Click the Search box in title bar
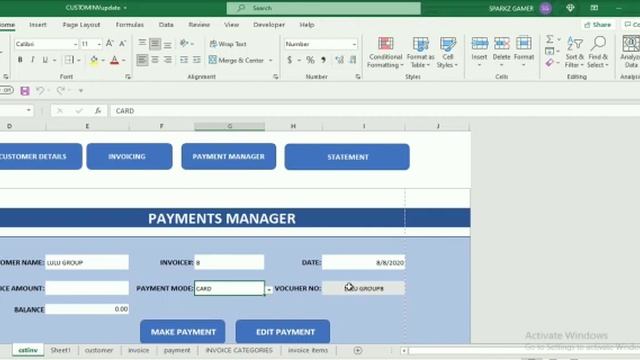Image resolution: width=640 pixels, height=360 pixels. 324,8
